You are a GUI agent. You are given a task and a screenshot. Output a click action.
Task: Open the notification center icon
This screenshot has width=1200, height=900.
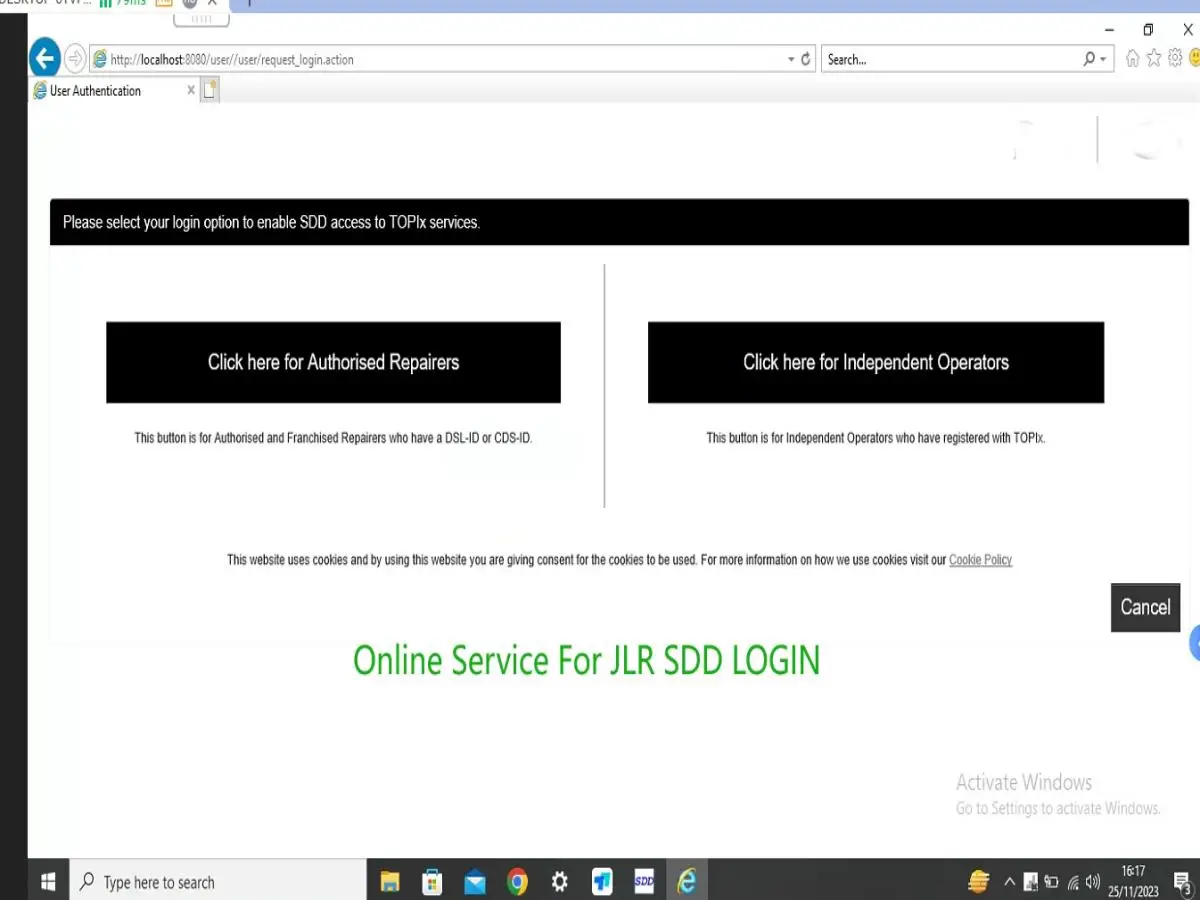click(x=1181, y=882)
